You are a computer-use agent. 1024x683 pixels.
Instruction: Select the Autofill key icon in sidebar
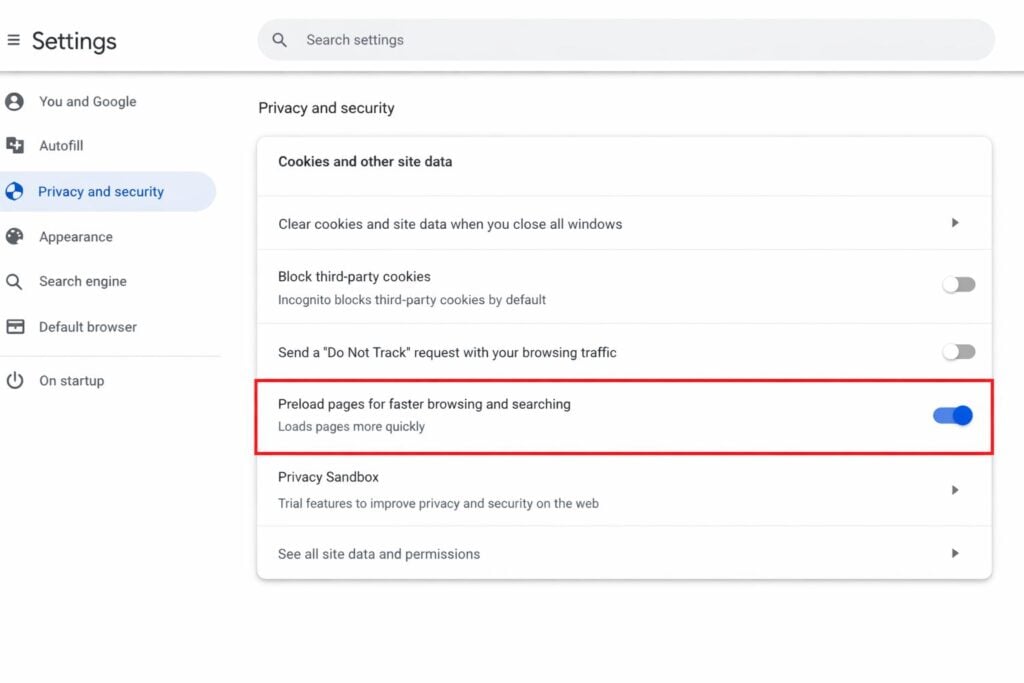[15, 146]
